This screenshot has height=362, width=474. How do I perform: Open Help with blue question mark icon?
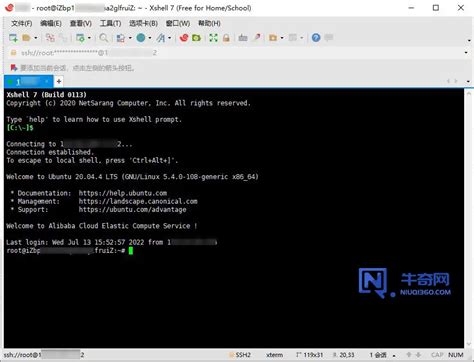click(316, 38)
